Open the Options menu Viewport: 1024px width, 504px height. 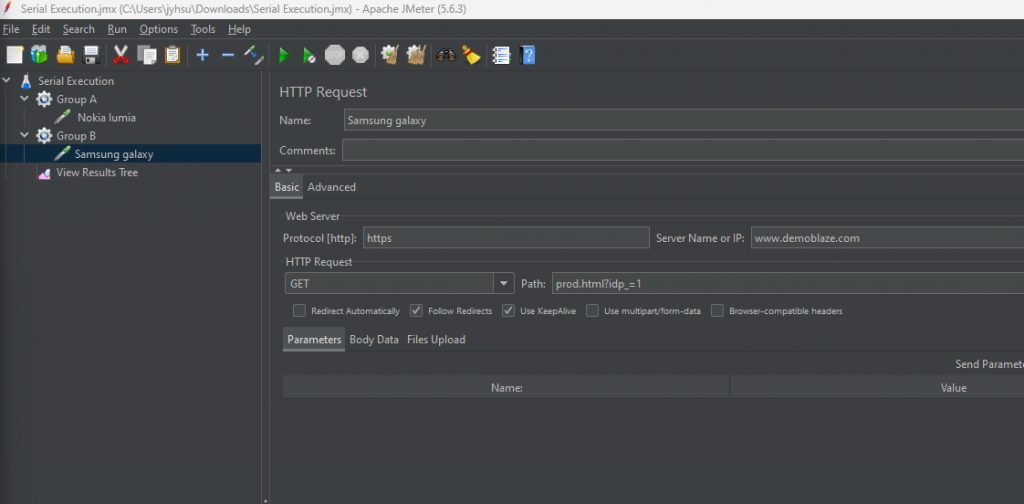159,29
